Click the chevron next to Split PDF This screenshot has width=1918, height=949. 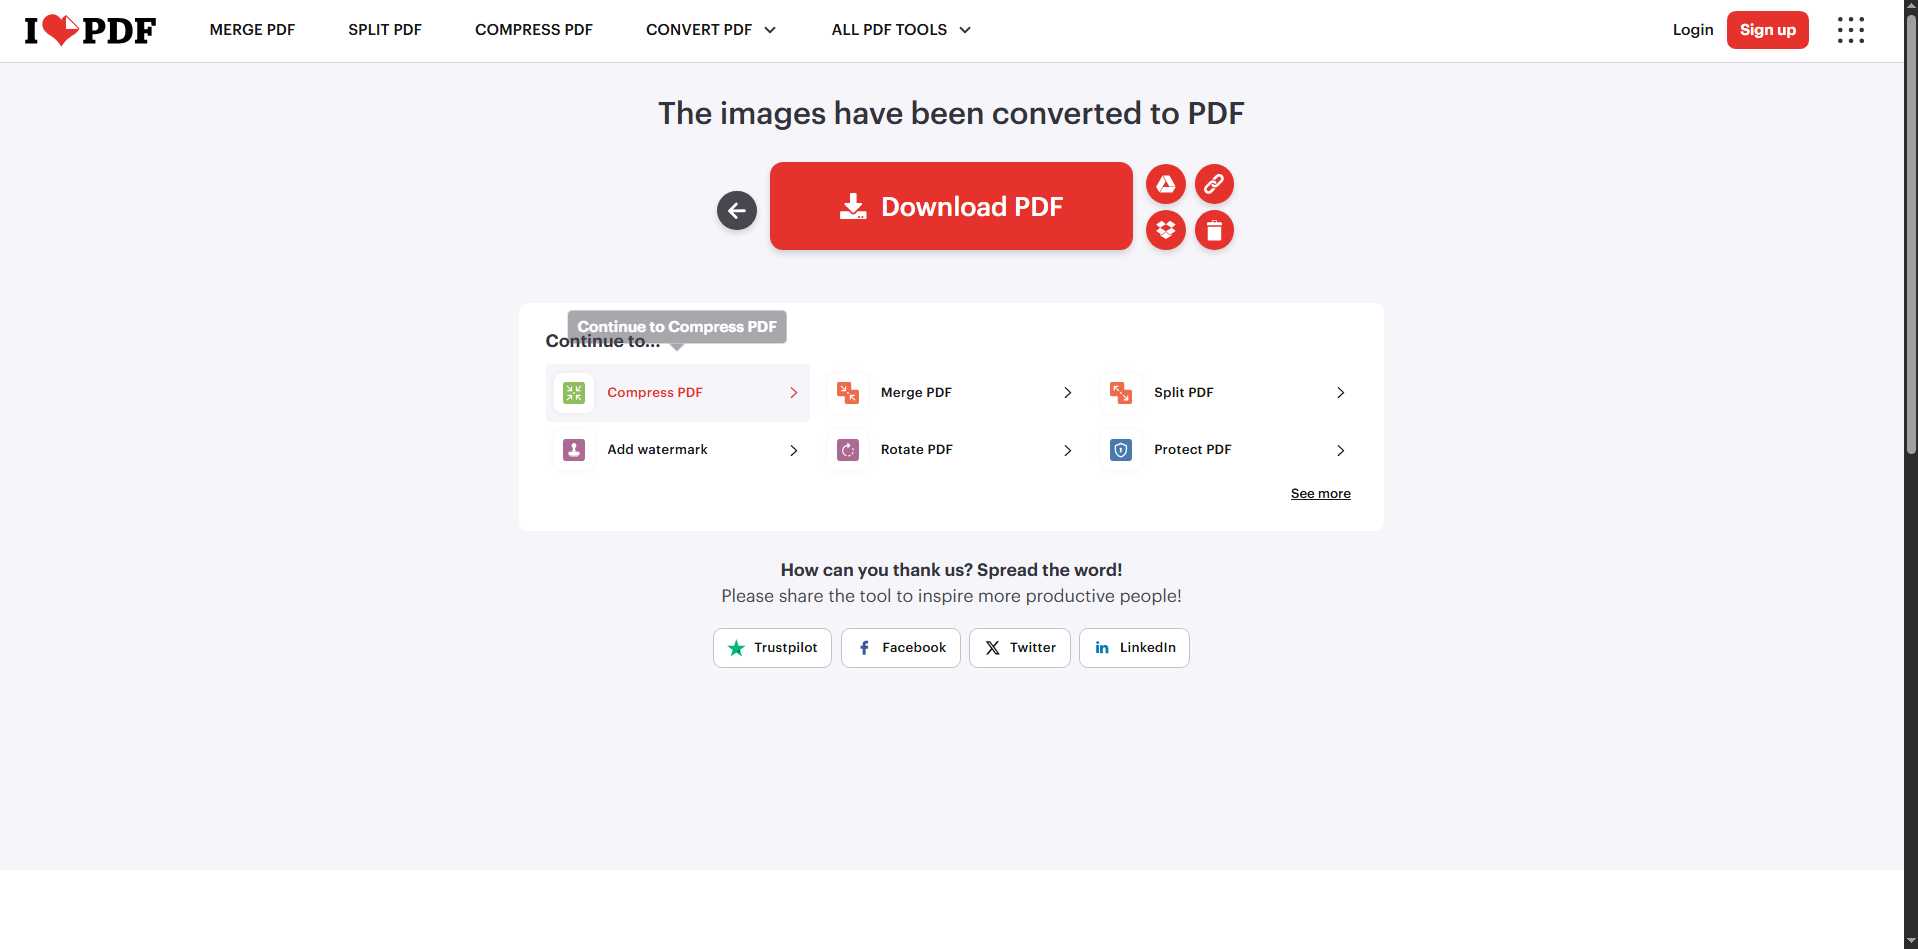pyautogui.click(x=1340, y=393)
